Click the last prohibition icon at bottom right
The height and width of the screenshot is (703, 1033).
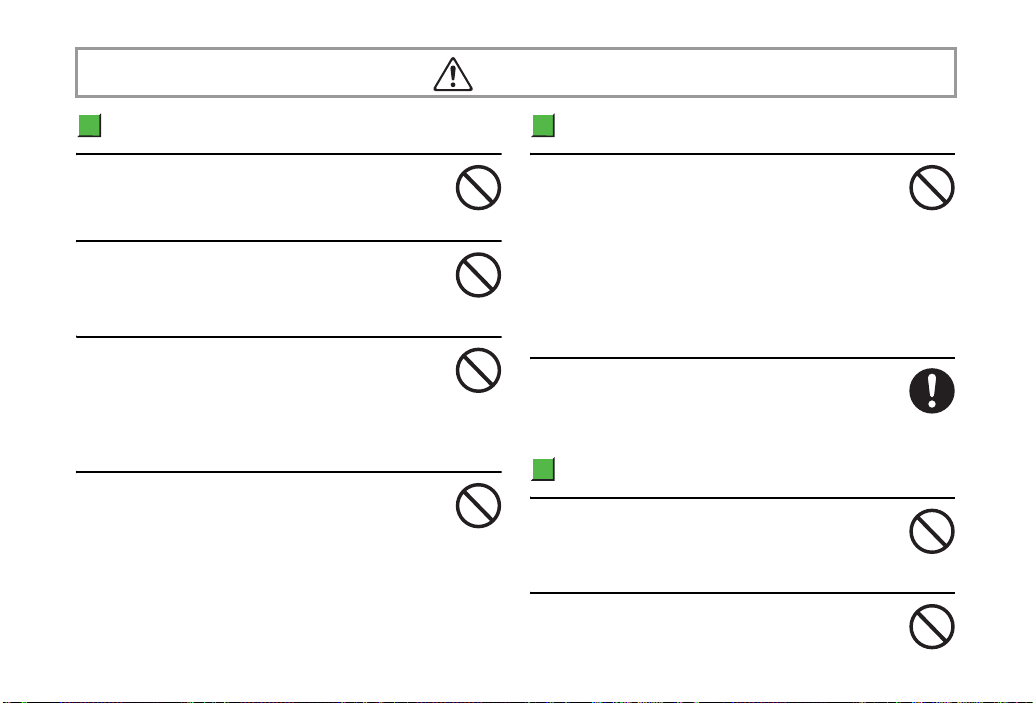point(932,627)
